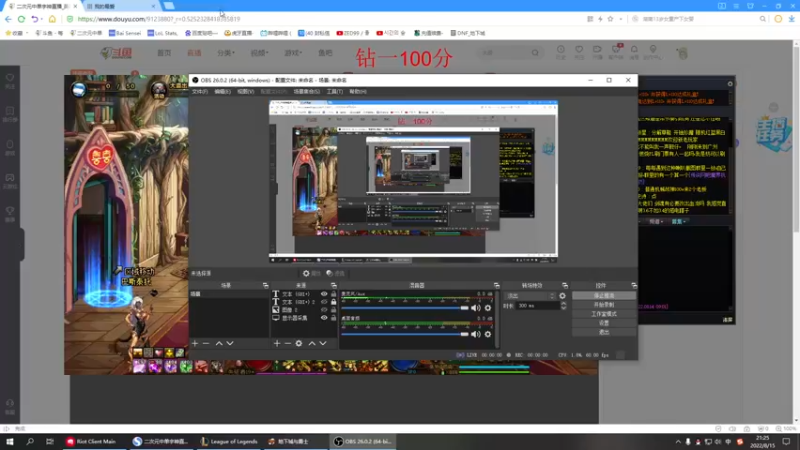Expand Douyu 游戏 navigation dropdown

(x=293, y=53)
